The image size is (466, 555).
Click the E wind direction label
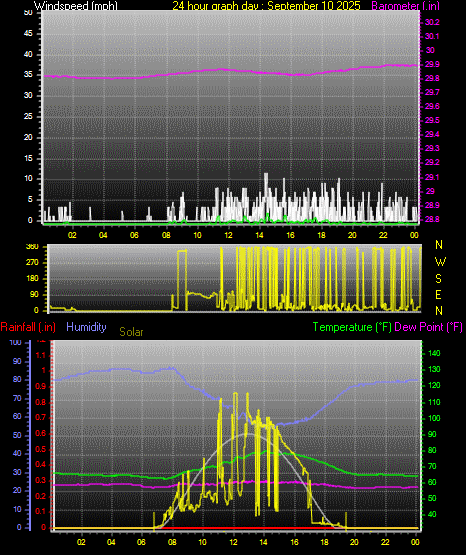click(438, 294)
